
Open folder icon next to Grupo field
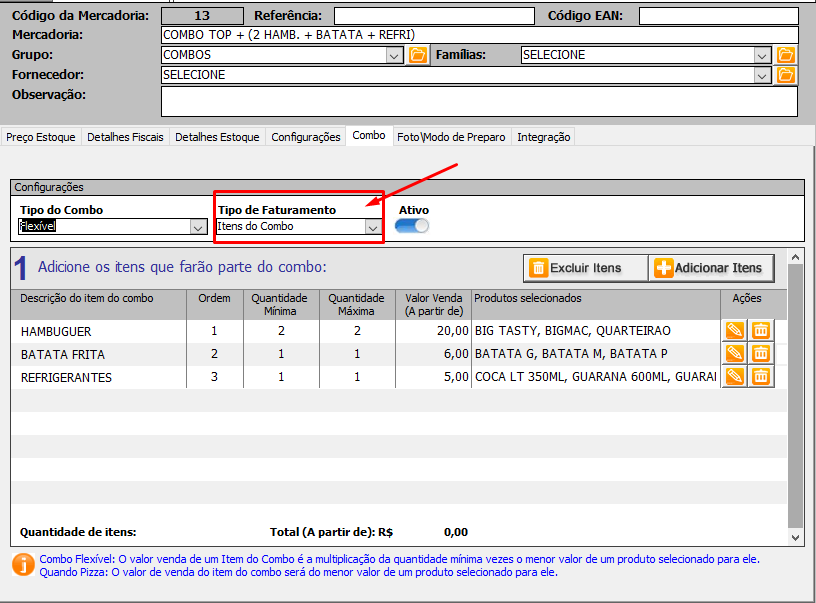418,55
